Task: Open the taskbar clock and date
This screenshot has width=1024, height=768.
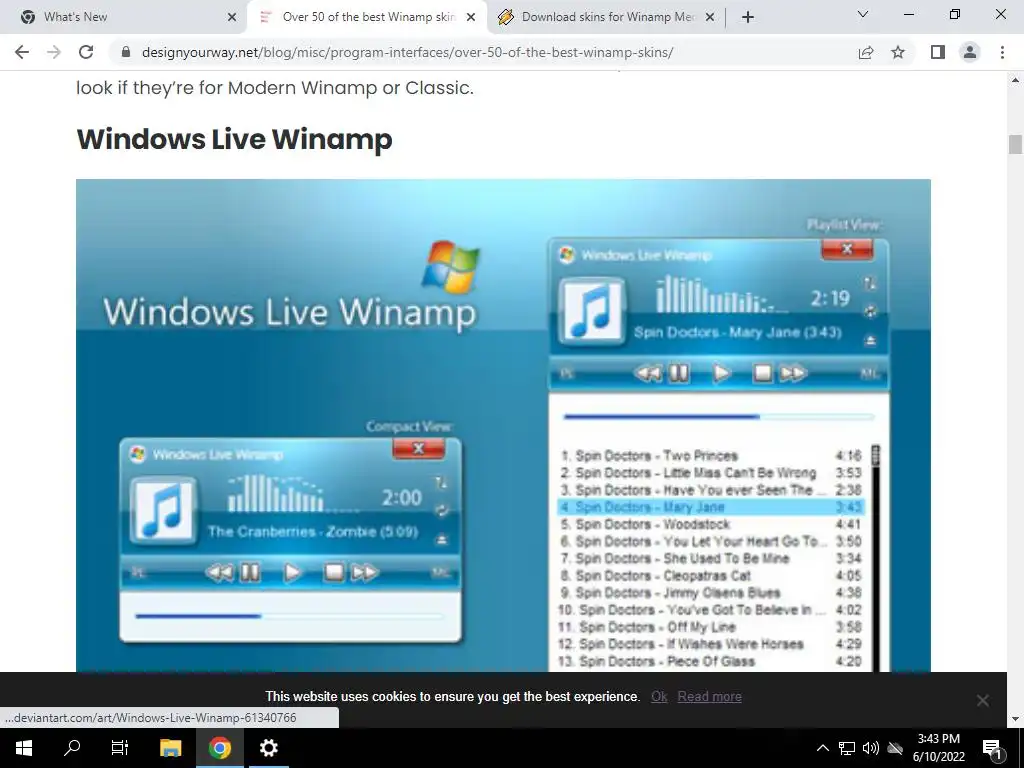Action: pos(938,748)
